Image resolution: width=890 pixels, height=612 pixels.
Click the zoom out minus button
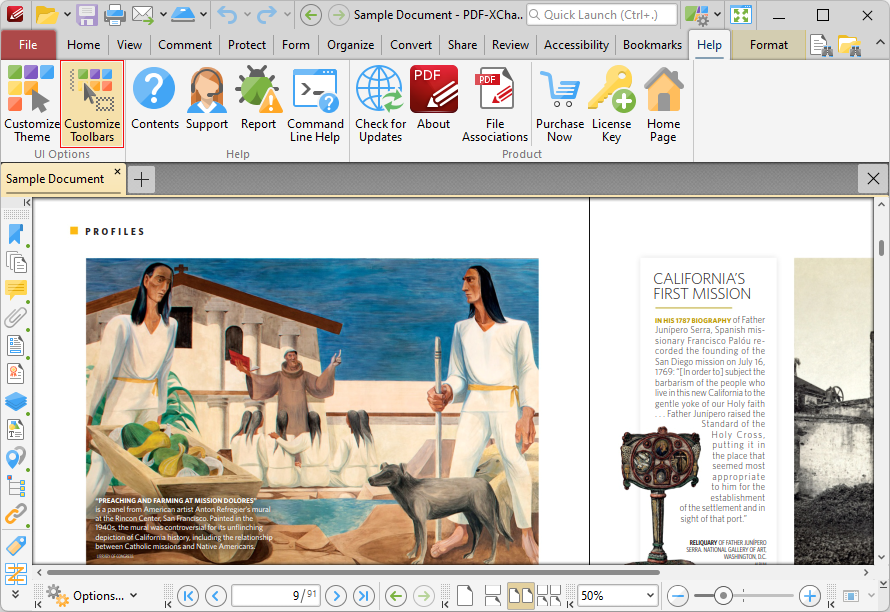[x=678, y=596]
